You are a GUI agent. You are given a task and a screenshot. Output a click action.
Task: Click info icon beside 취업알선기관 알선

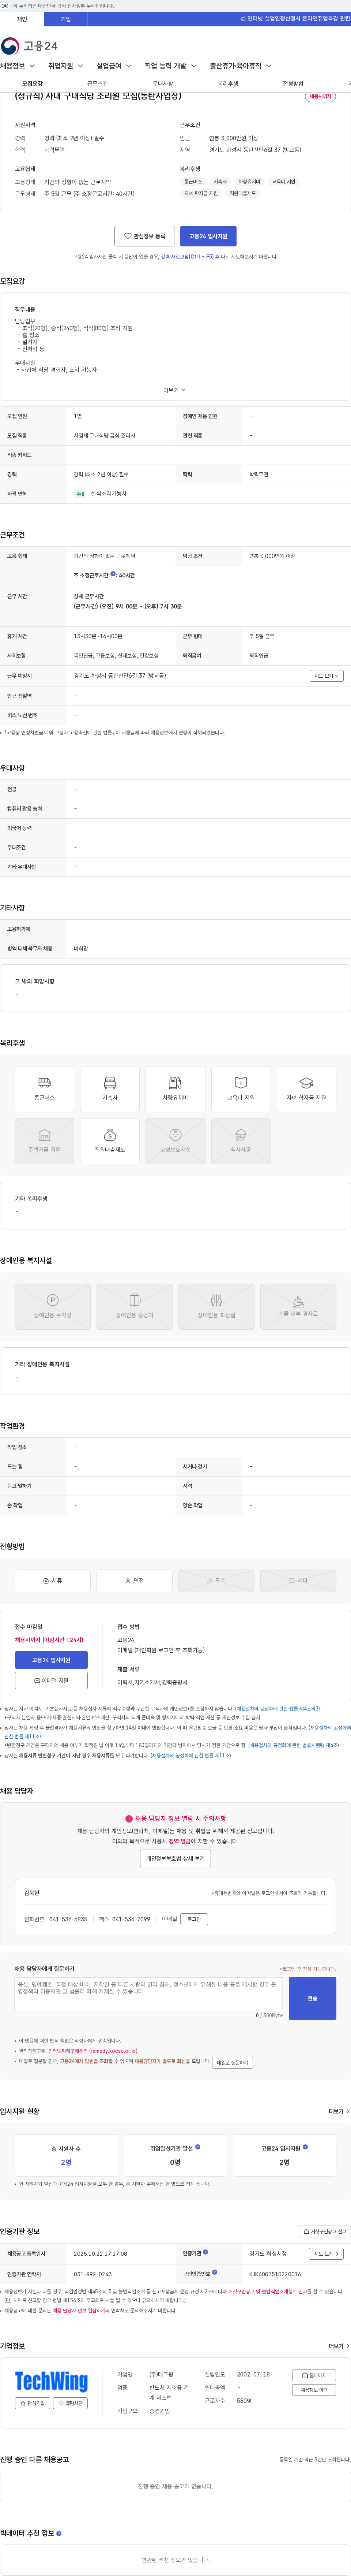coord(198,2147)
